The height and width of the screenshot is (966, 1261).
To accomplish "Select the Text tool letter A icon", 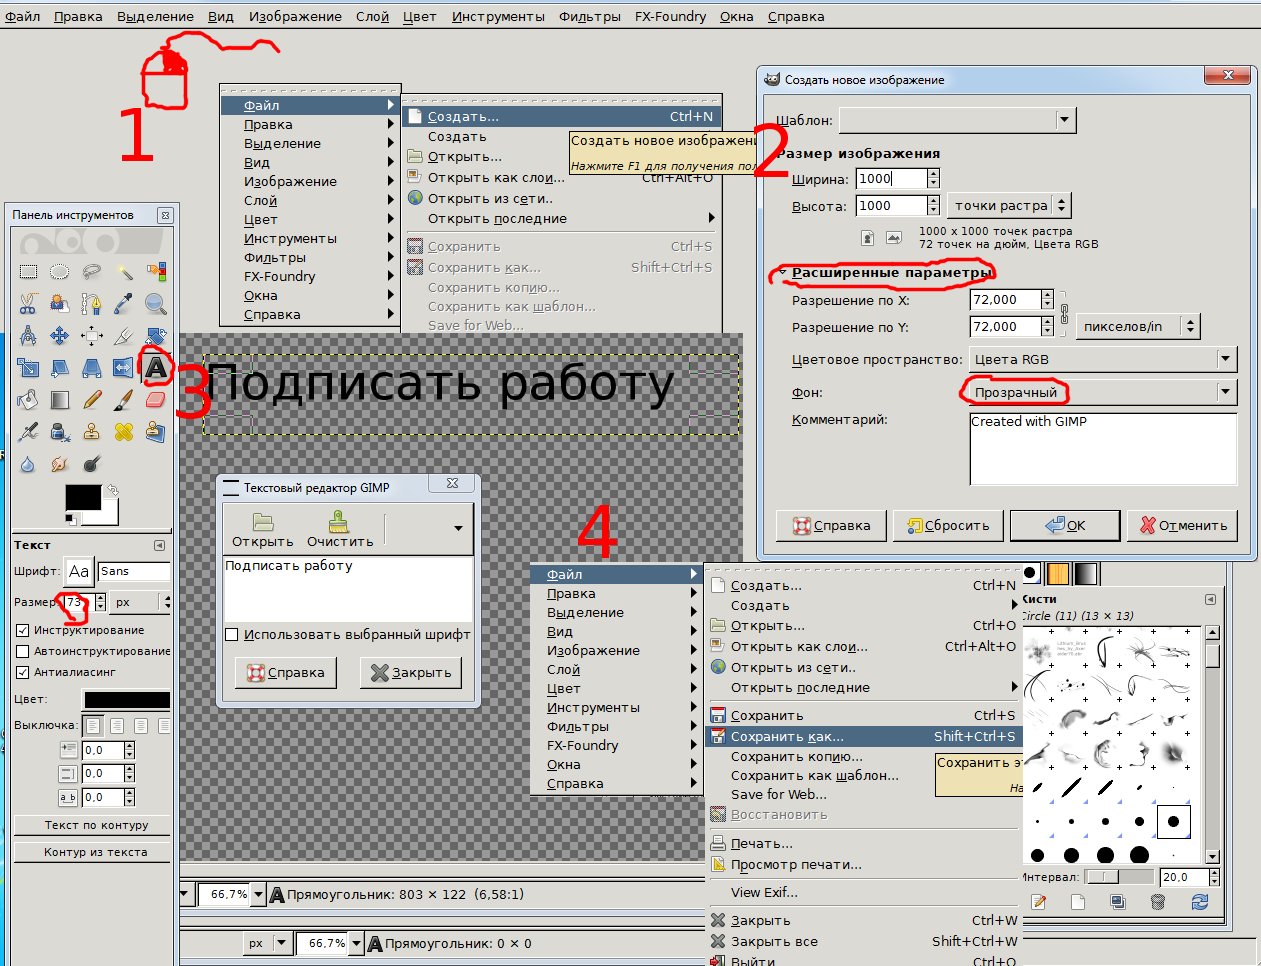I will point(156,368).
